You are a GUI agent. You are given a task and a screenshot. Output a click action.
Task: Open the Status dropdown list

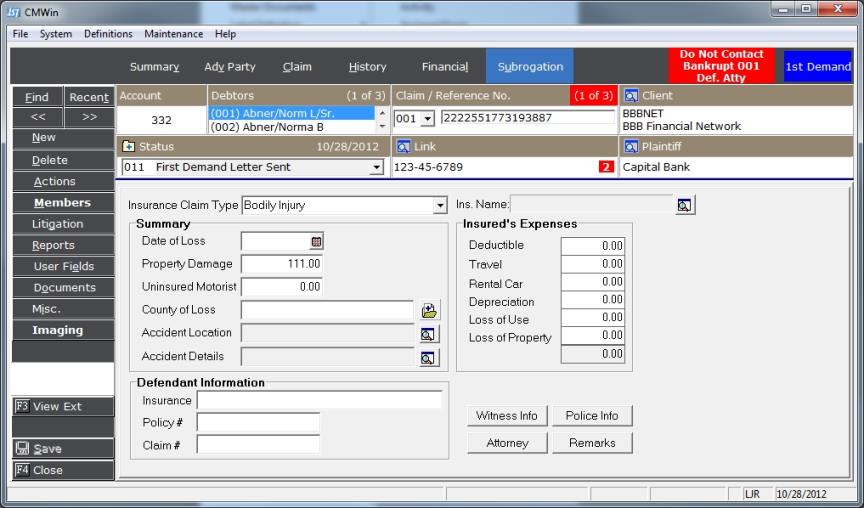pos(377,168)
